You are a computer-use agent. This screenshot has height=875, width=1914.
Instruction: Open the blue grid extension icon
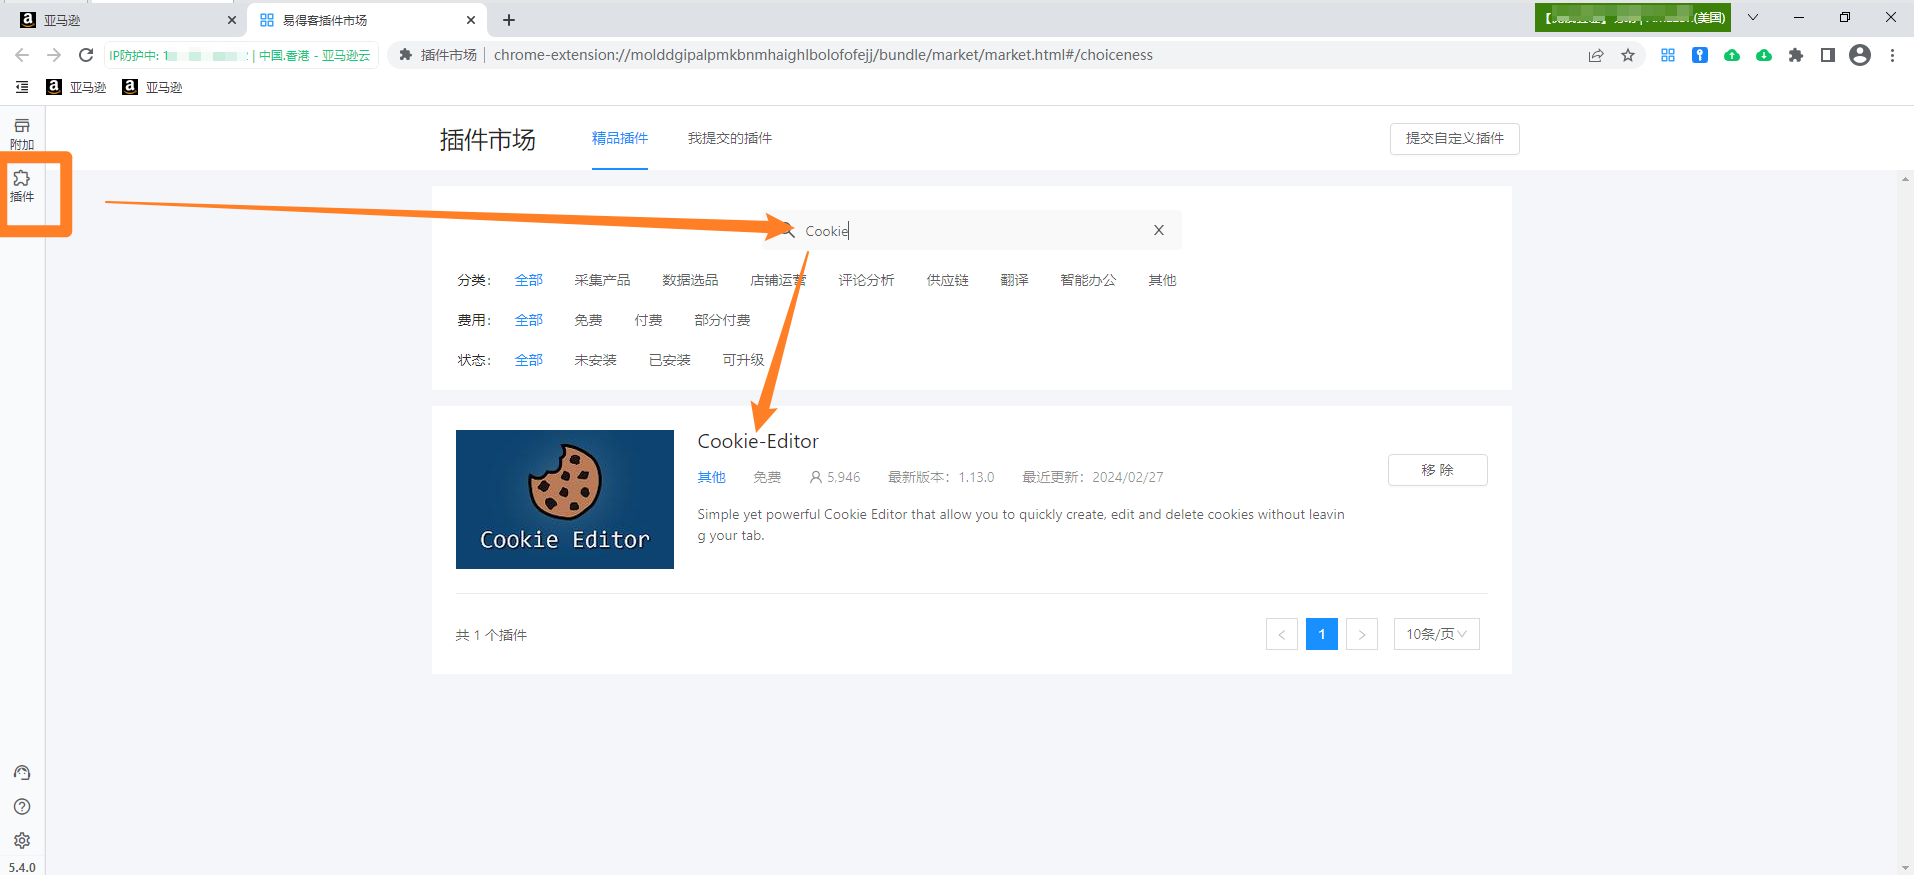point(1668,55)
